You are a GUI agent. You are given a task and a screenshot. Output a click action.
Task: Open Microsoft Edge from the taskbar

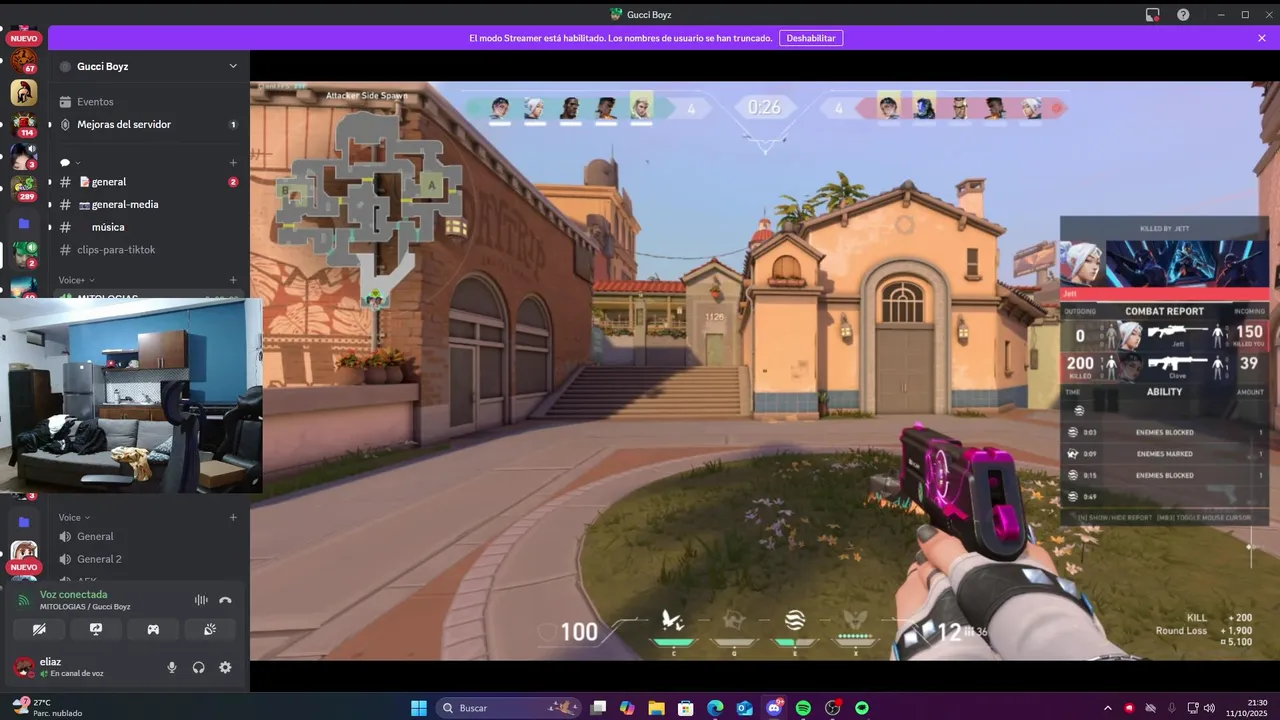point(715,708)
